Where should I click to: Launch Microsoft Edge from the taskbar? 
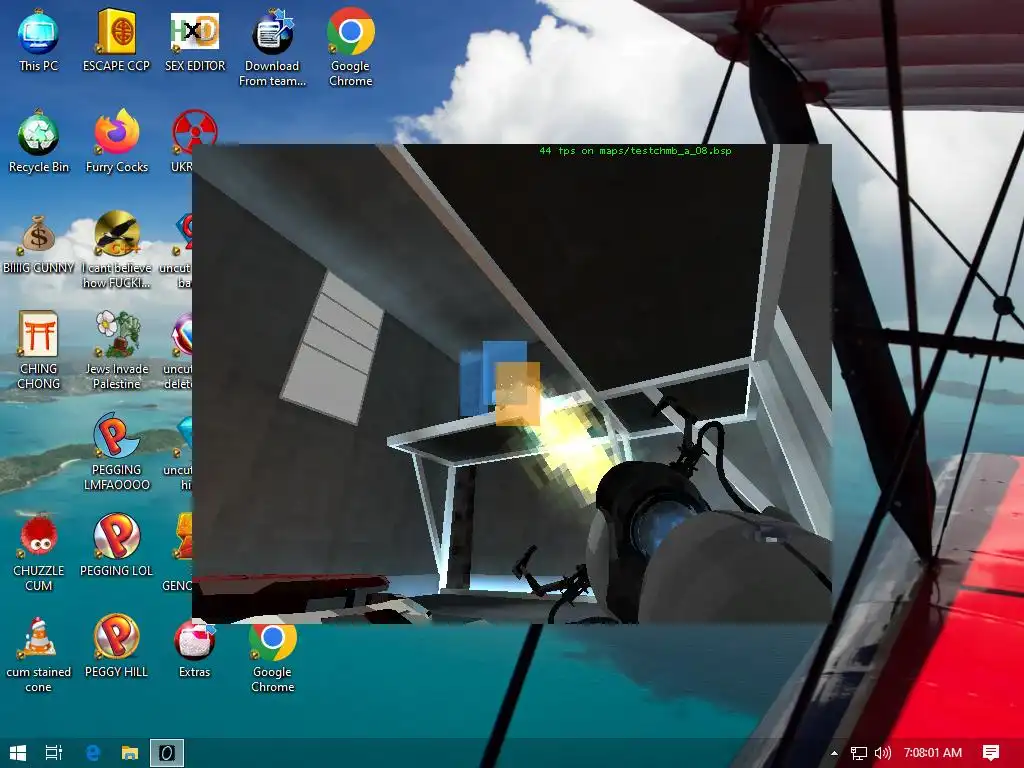point(92,753)
